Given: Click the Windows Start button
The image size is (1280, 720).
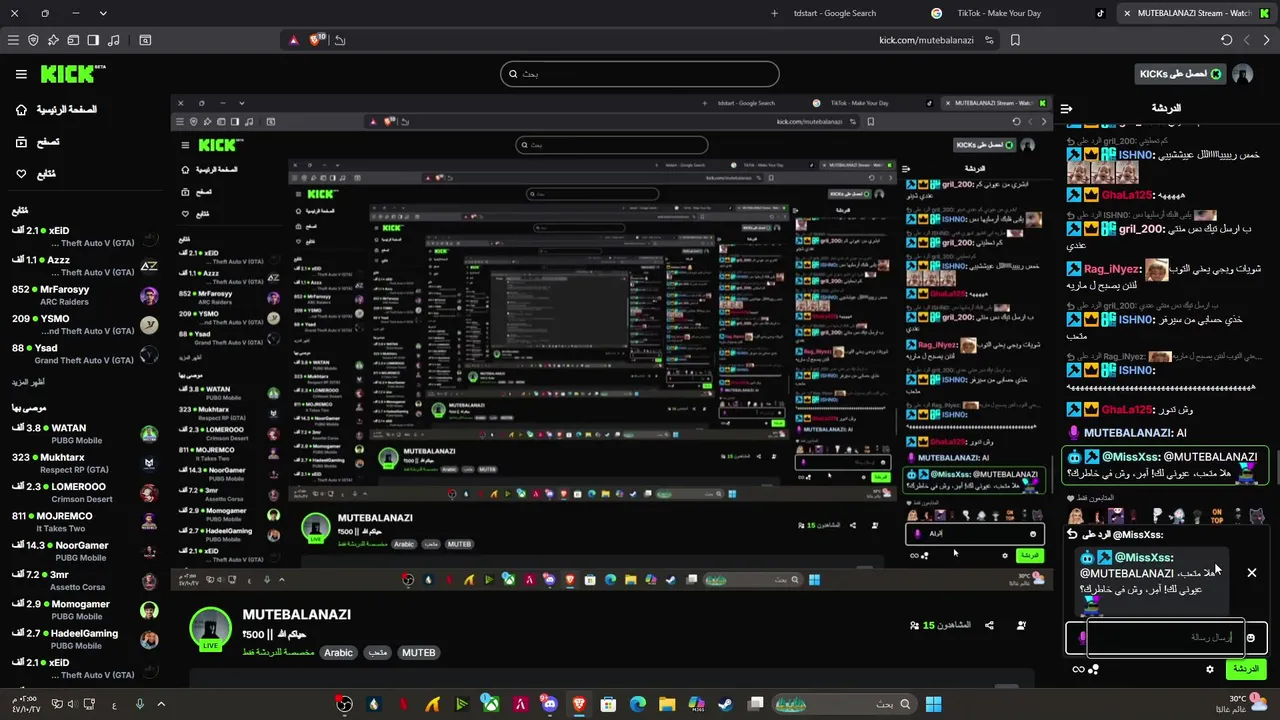Looking at the screenshot, I should pyautogui.click(x=933, y=705).
